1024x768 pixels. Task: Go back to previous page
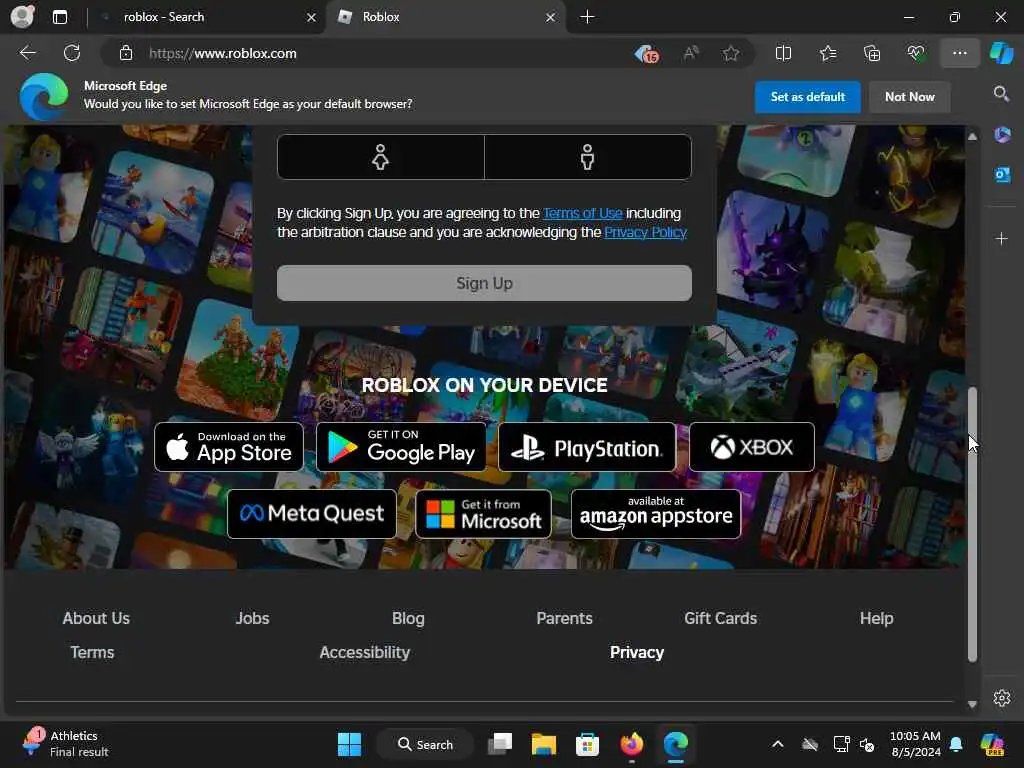28,53
